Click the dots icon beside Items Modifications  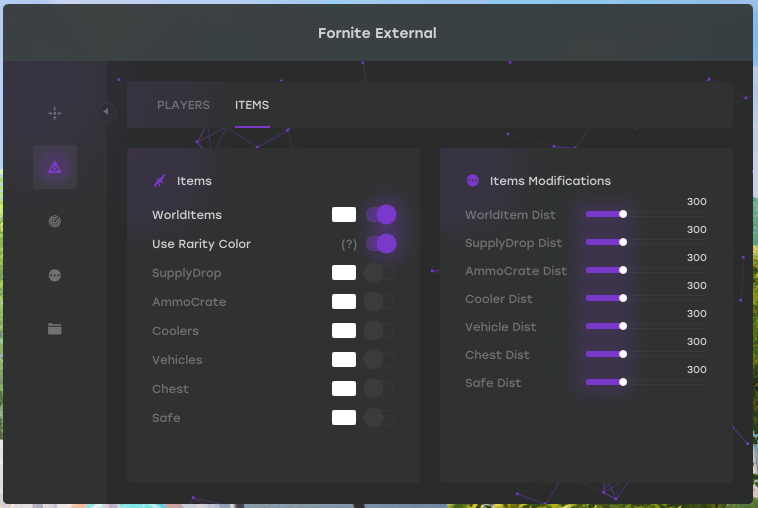click(x=473, y=181)
